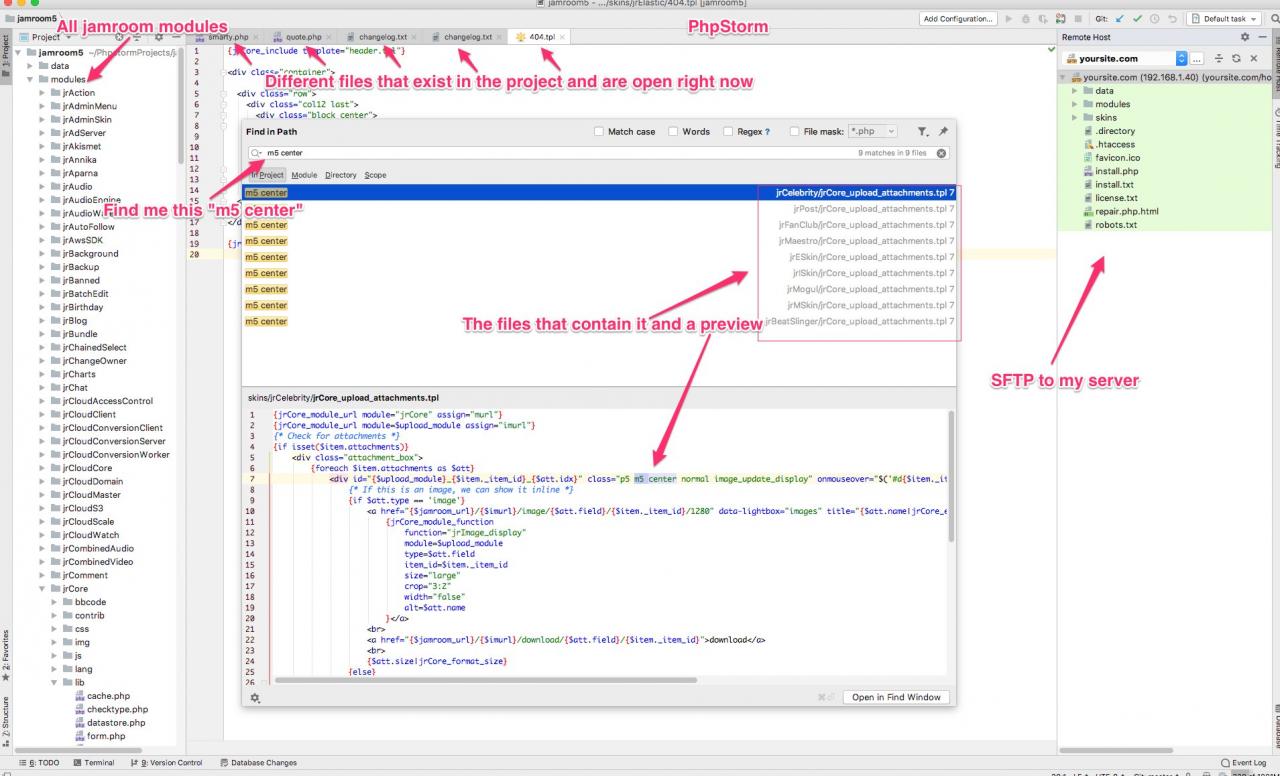Click the Open in Find Window button
Viewport: 1280px width, 776px height.
pyautogui.click(x=897, y=697)
